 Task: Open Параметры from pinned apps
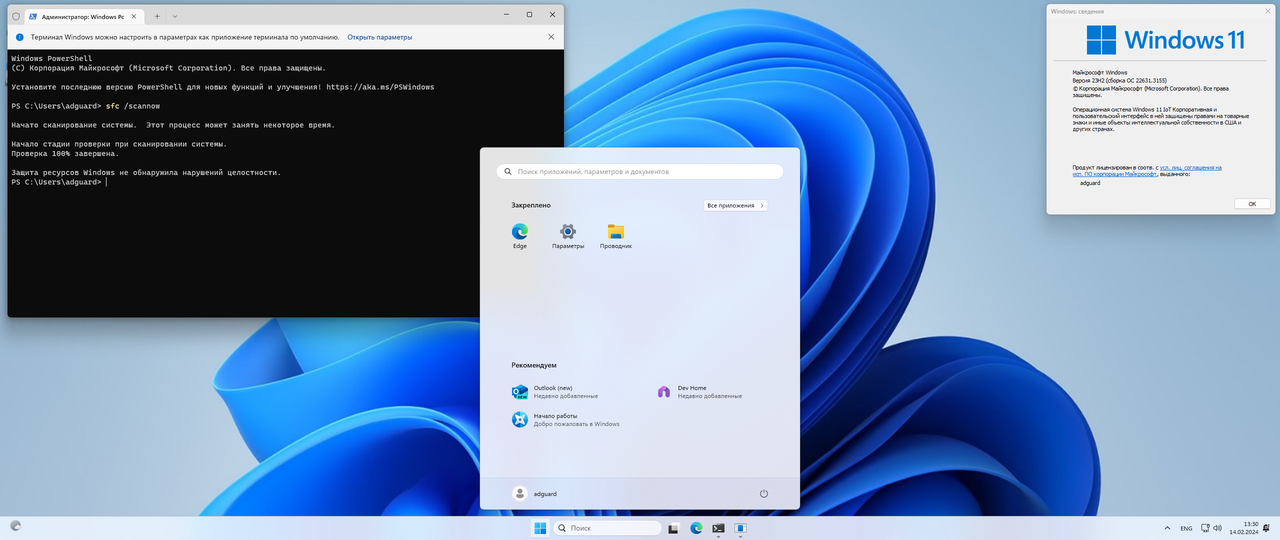[568, 237]
